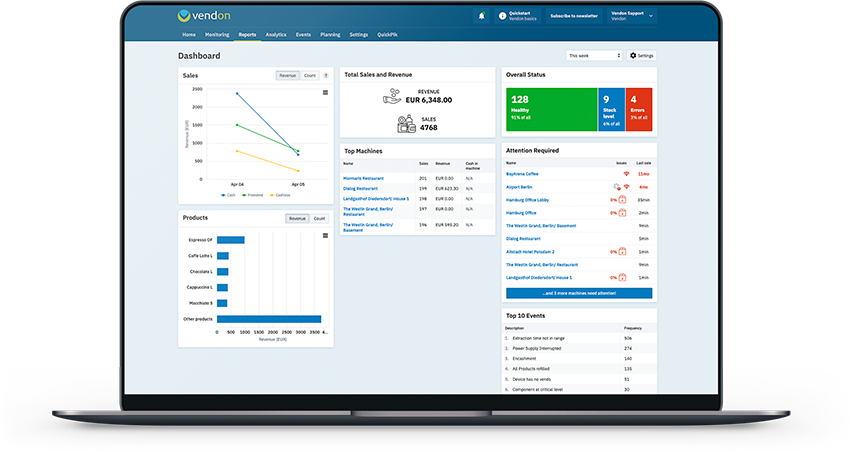The width and height of the screenshot is (850, 452).
Task: Open the Monitoring menu
Action: point(217,35)
